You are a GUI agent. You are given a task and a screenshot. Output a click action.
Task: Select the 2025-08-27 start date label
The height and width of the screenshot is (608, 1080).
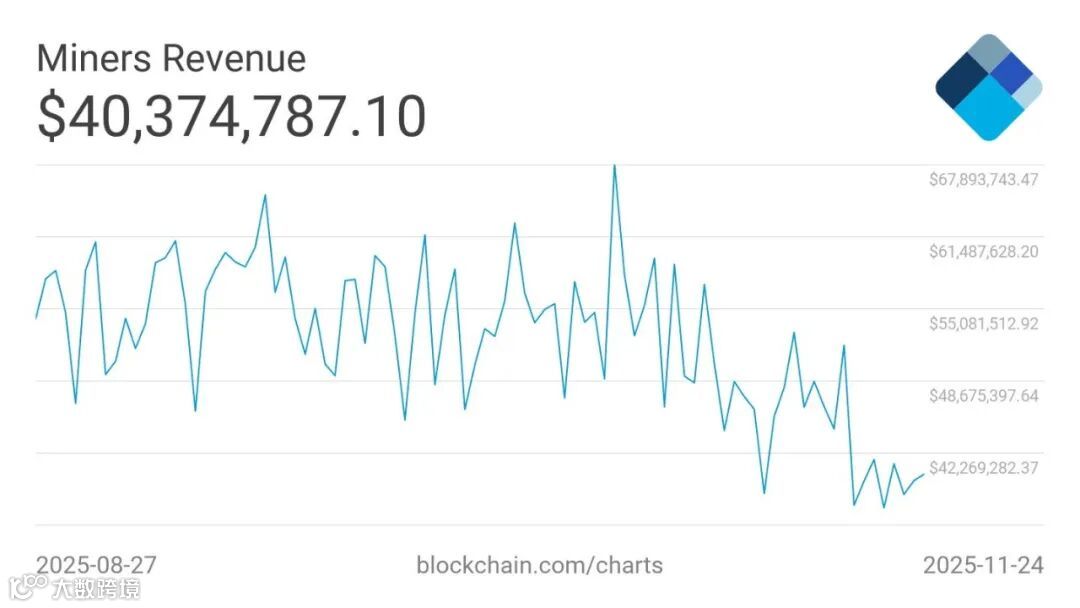click(97, 565)
